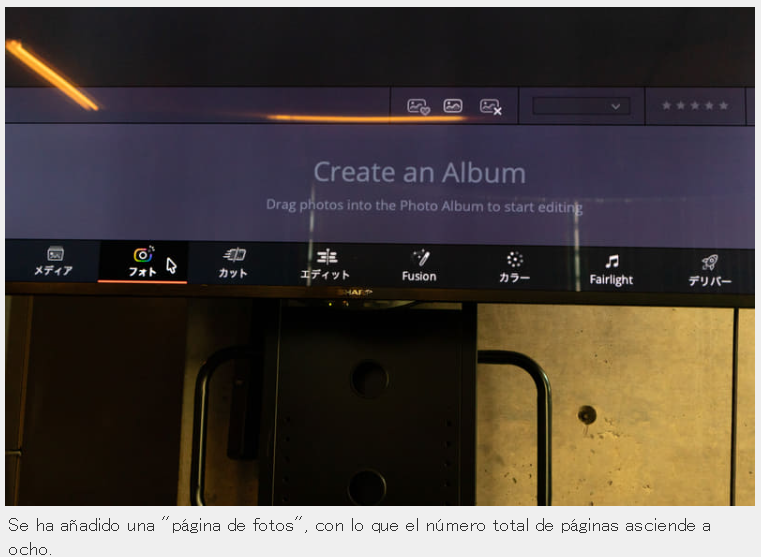Click the plain photo icon in toolbar
The image size is (761, 557).
coord(453,106)
